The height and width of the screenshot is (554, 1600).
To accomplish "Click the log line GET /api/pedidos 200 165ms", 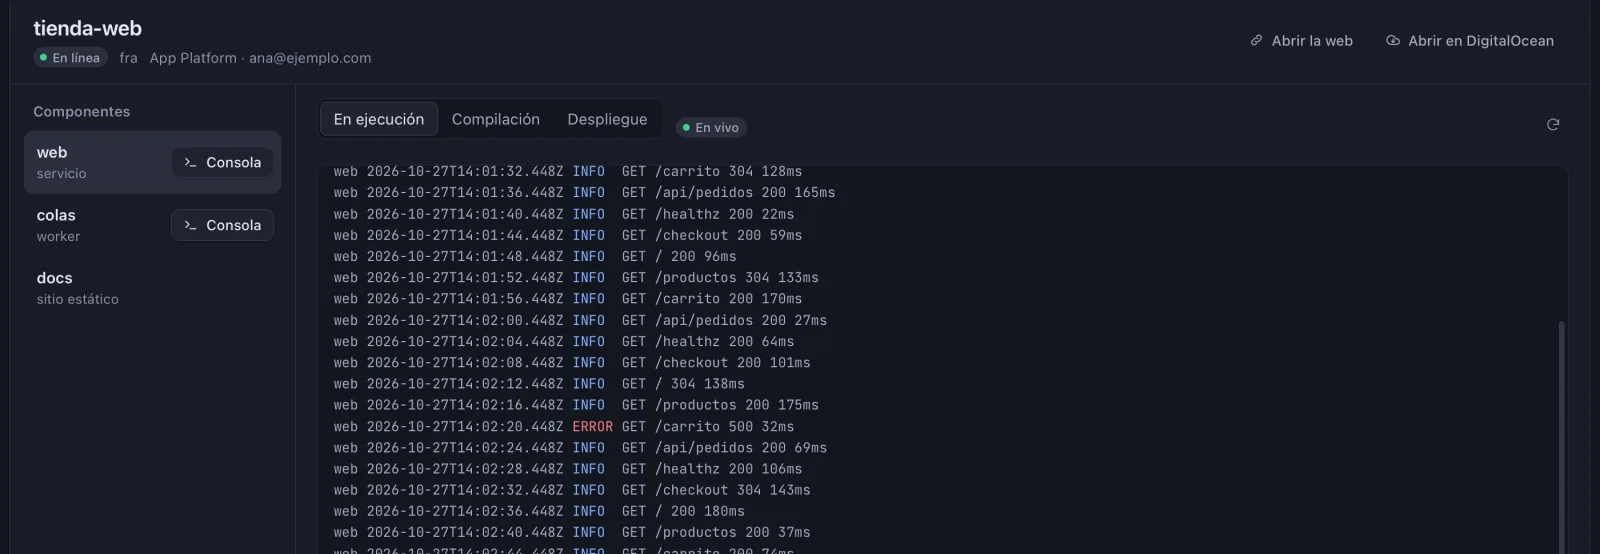I will 584,193.
